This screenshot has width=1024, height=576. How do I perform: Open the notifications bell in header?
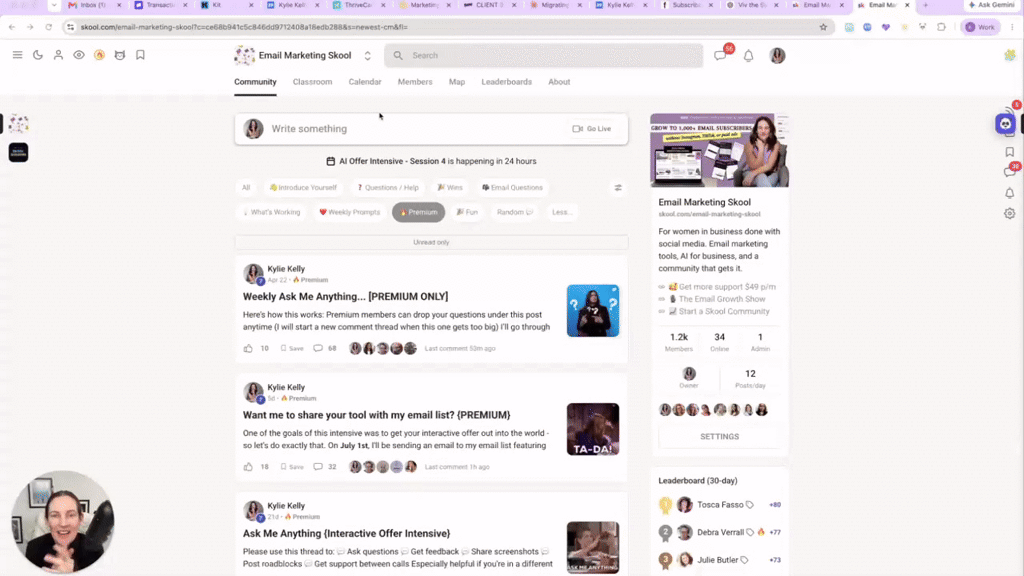coord(748,56)
